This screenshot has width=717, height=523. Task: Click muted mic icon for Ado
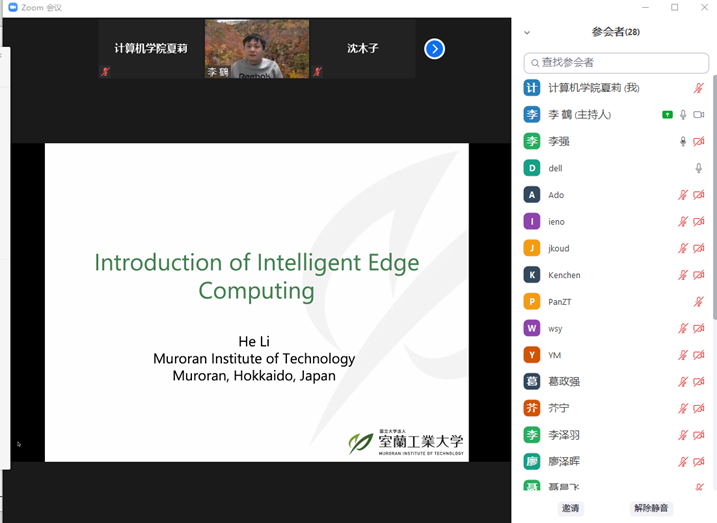(683, 195)
